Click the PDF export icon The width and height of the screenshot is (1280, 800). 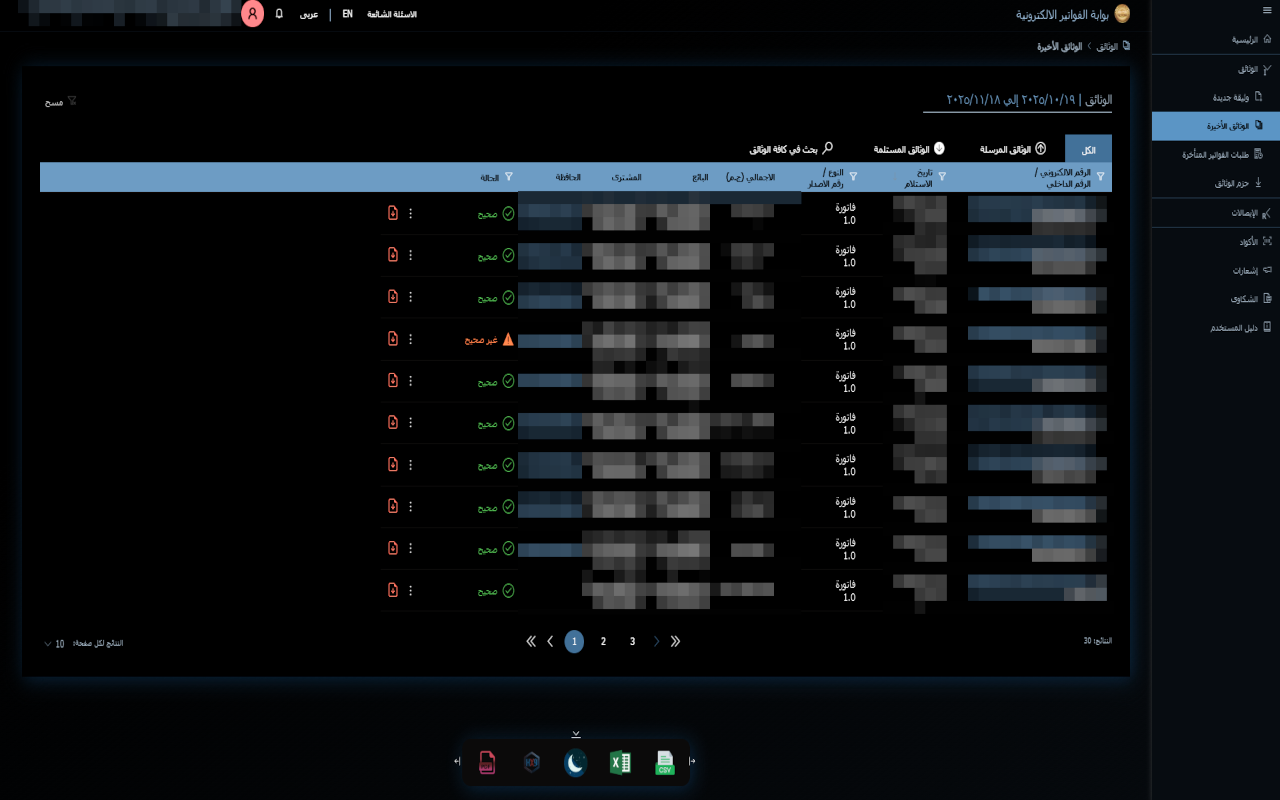coord(487,763)
